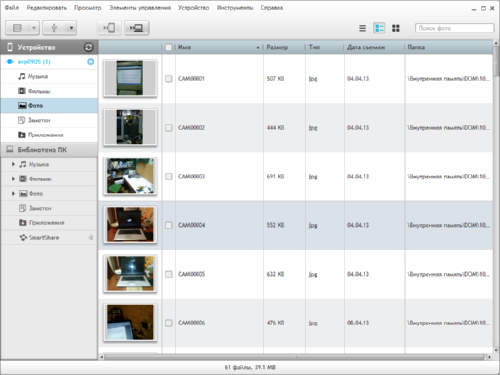Click the photo search field

click(x=454, y=28)
